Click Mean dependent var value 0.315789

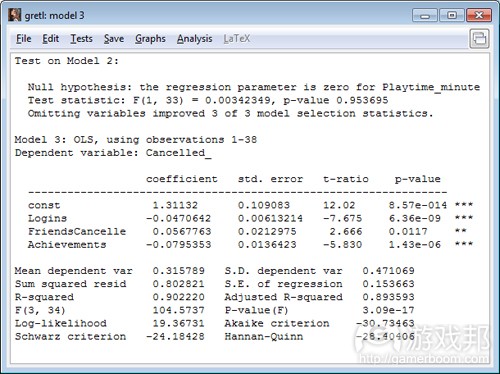tap(178, 271)
